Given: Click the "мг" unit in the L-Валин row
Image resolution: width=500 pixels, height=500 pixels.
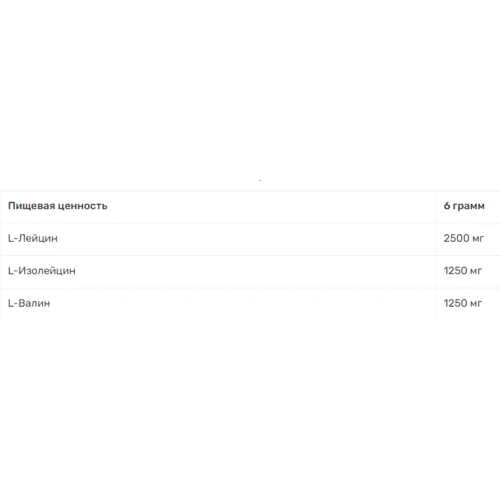Looking at the screenshot, I should tap(476, 304).
